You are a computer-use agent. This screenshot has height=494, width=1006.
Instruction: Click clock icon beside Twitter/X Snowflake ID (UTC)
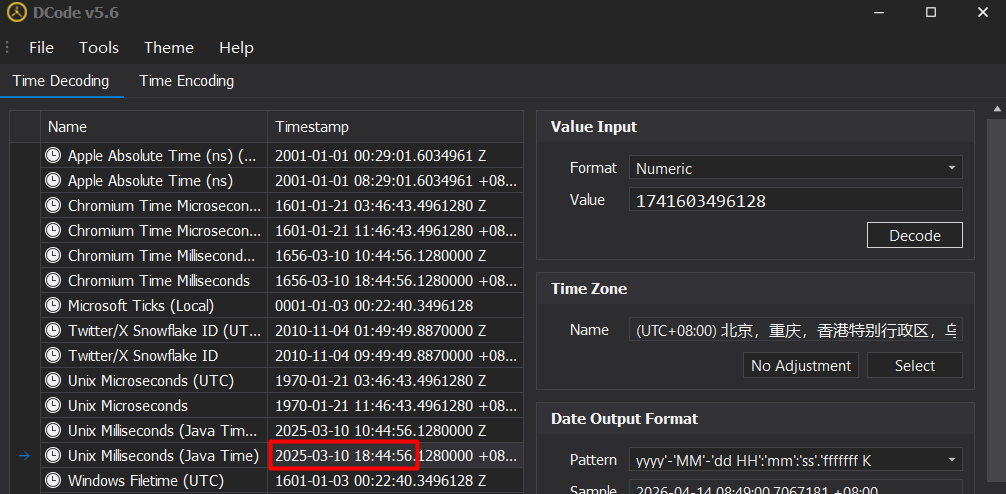coord(53,331)
